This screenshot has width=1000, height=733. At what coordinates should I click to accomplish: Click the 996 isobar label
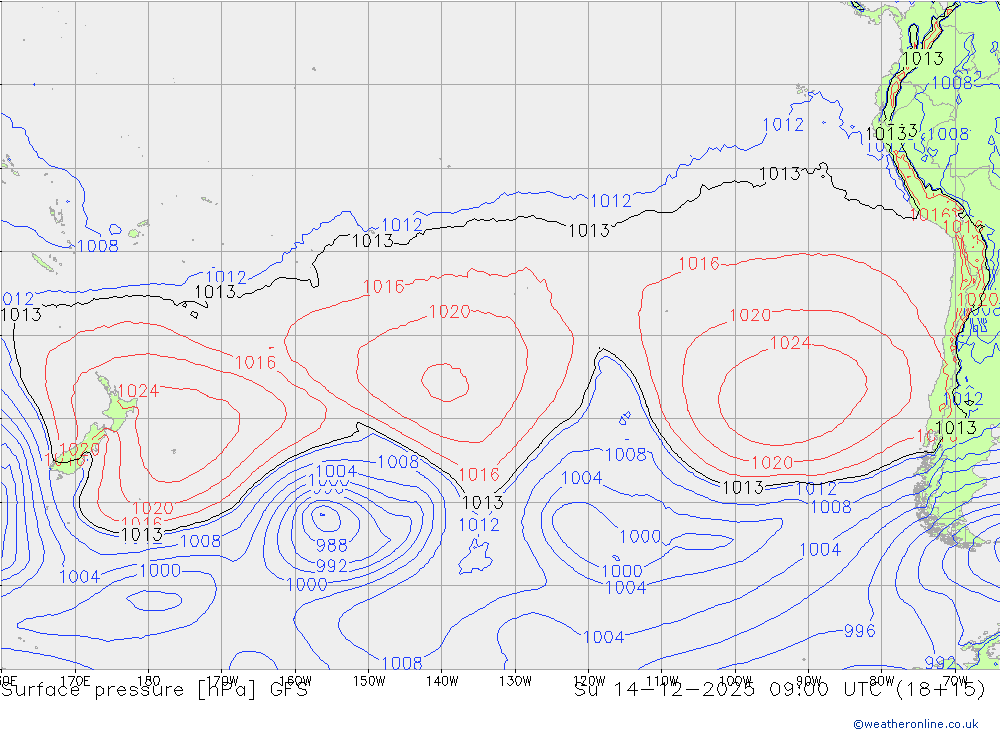[860, 631]
